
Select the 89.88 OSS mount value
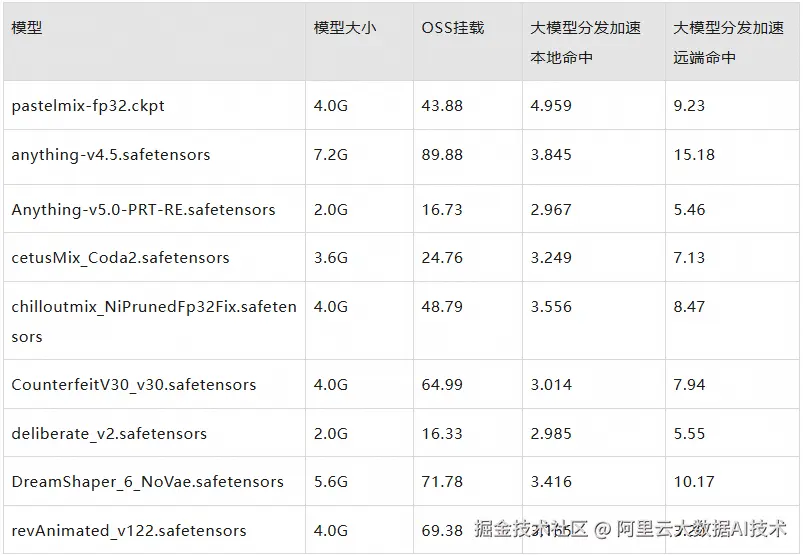[442, 155]
